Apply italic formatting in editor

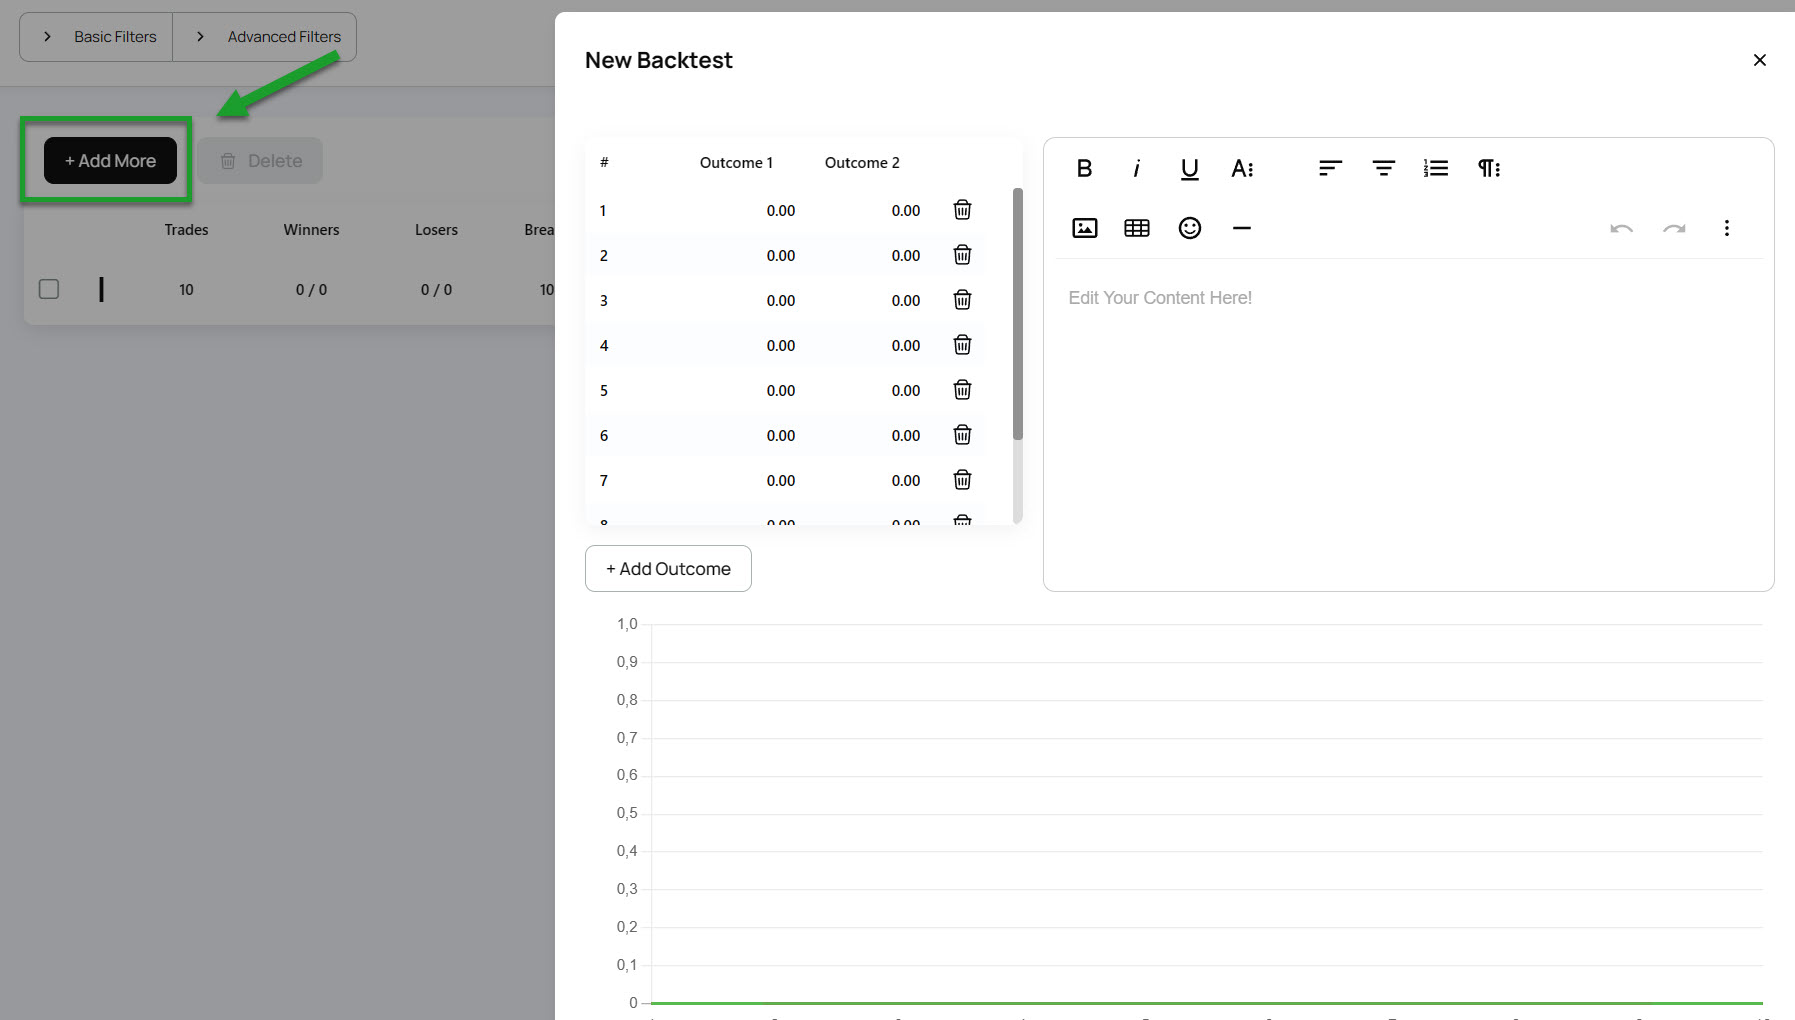1136,168
